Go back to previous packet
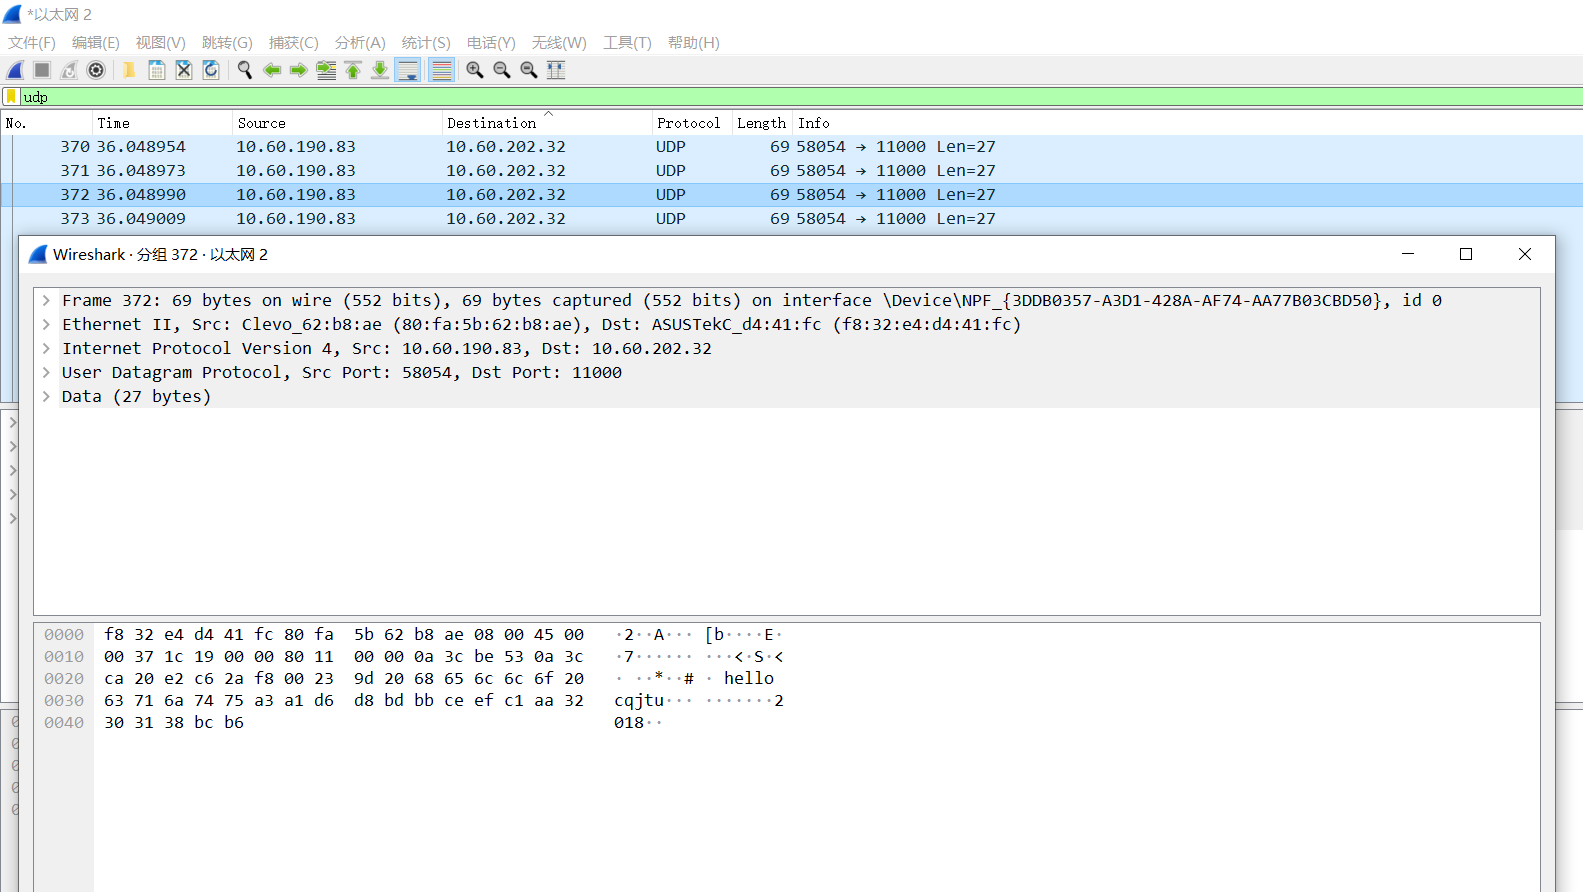 272,70
